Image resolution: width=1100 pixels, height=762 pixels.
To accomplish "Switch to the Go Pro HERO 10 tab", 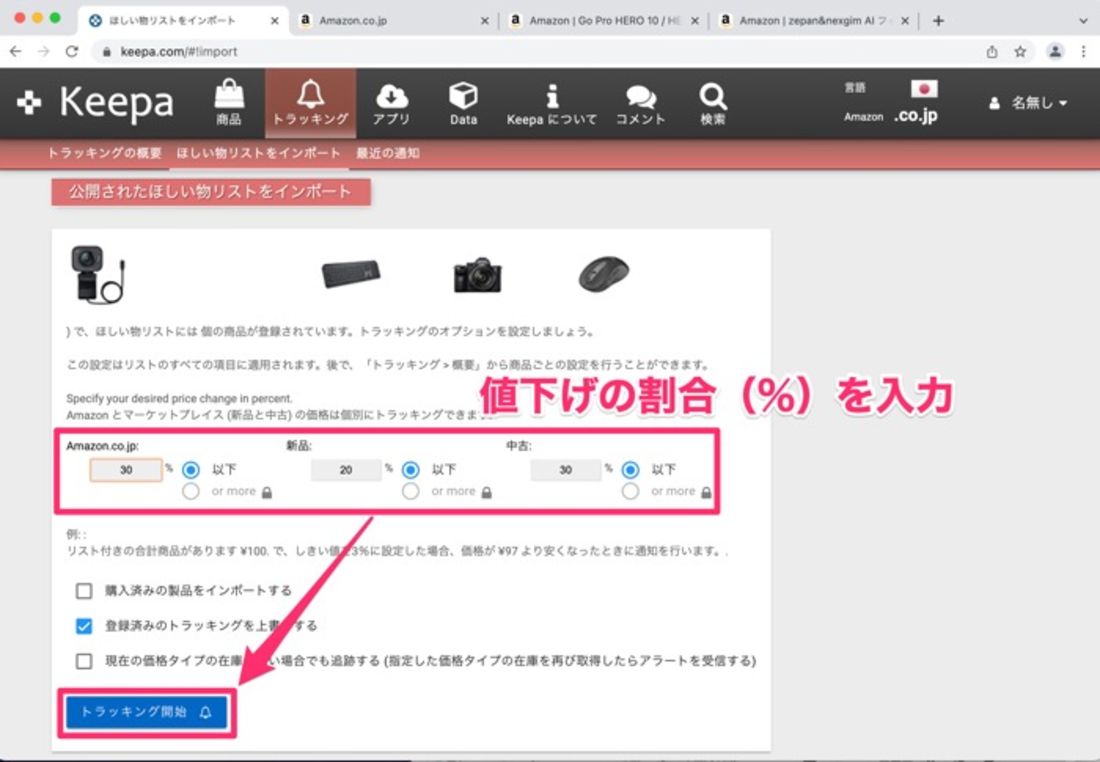I will tap(604, 20).
